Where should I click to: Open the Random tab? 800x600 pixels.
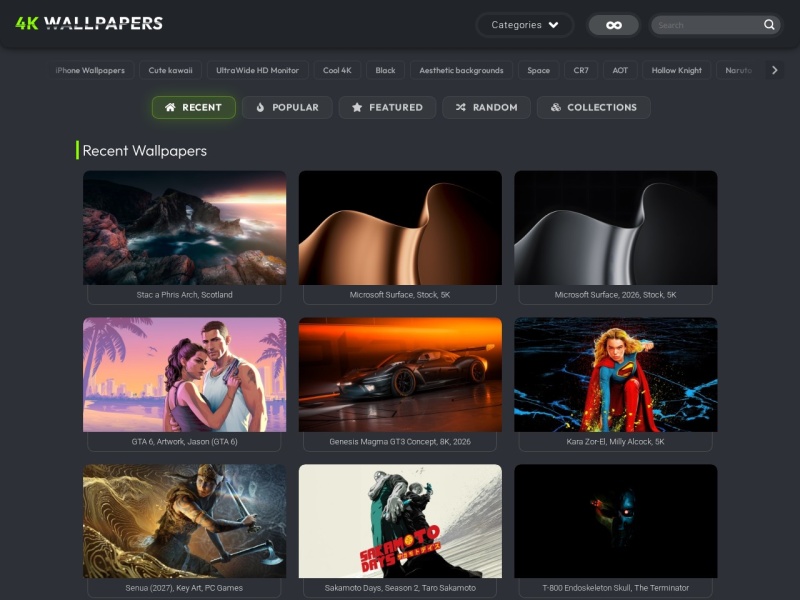pos(486,108)
